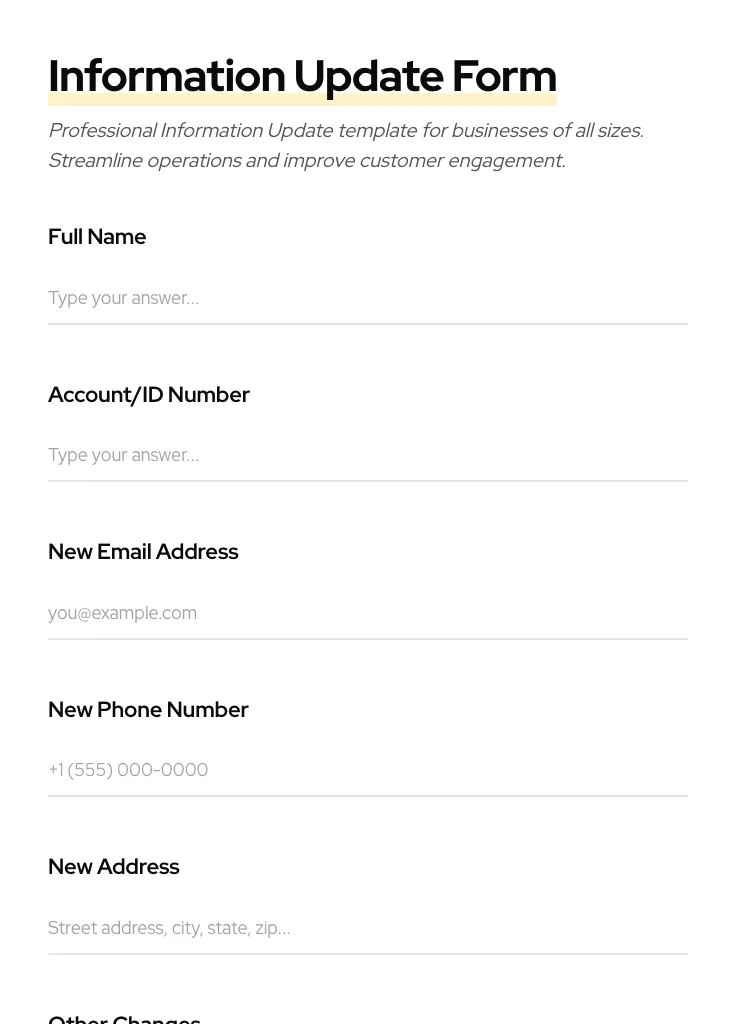
Task: Click the you@example.com email input
Action: (x=367, y=613)
